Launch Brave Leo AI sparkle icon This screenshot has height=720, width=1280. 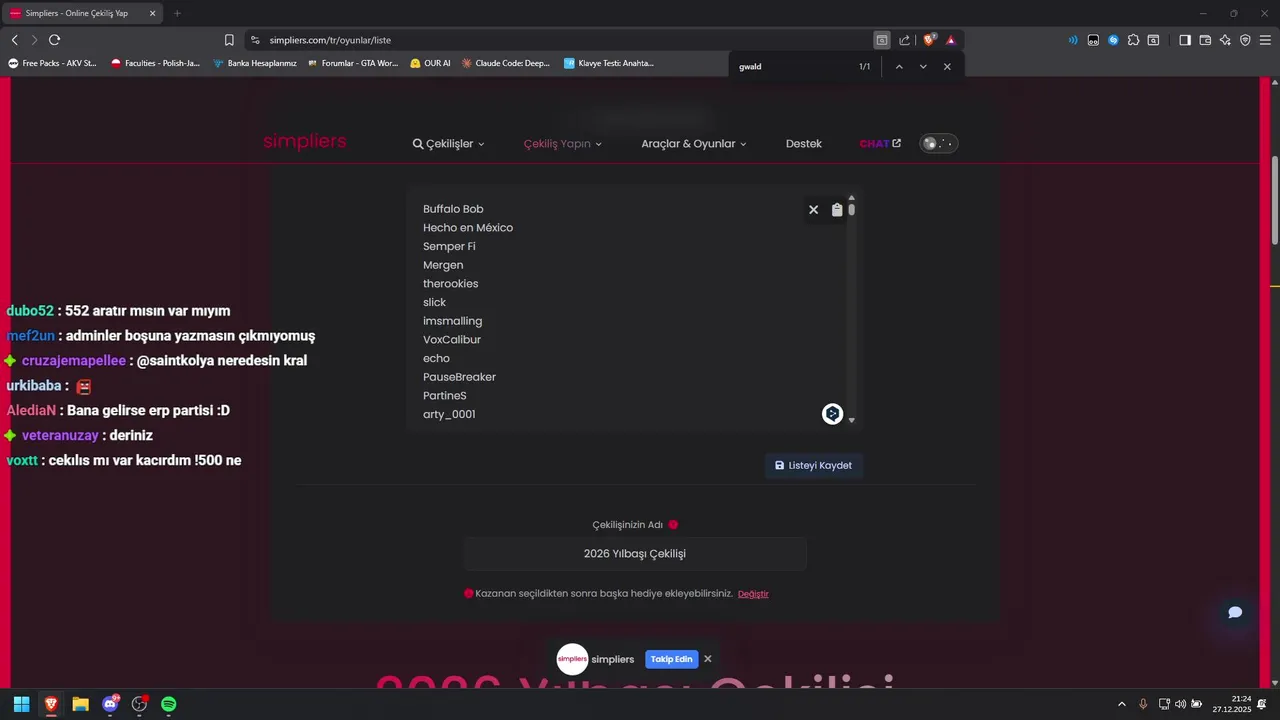[x=1225, y=40]
